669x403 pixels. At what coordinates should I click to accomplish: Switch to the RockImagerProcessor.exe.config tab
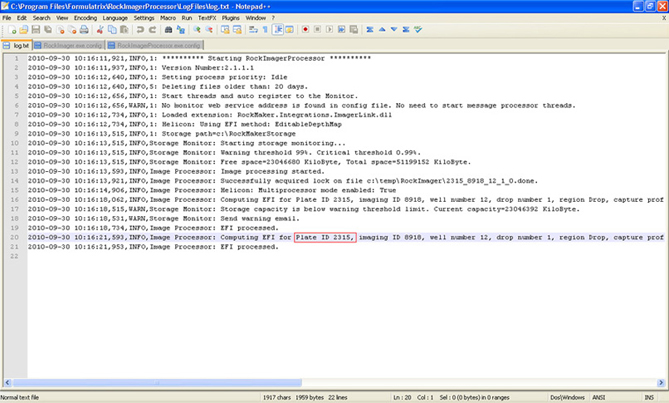[155, 45]
